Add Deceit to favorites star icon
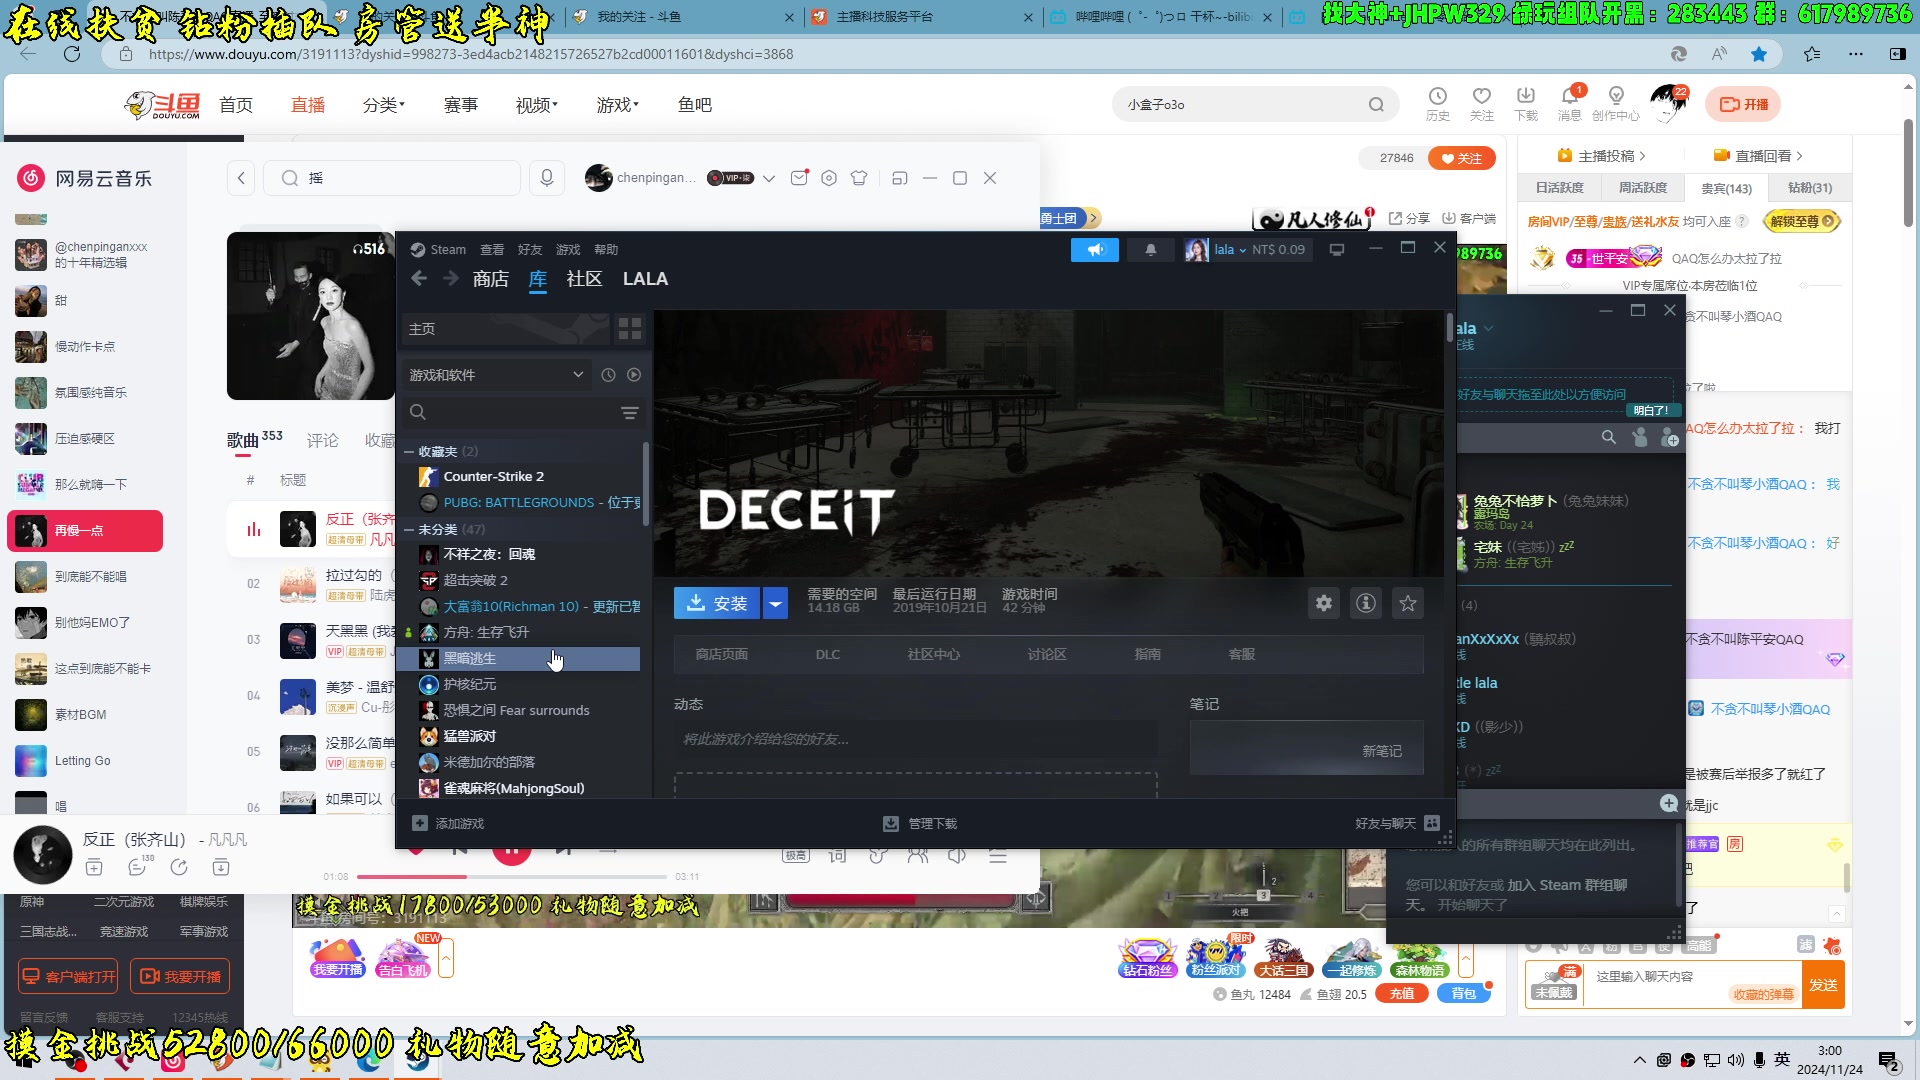Viewport: 1920px width, 1080px height. pyautogui.click(x=1408, y=603)
